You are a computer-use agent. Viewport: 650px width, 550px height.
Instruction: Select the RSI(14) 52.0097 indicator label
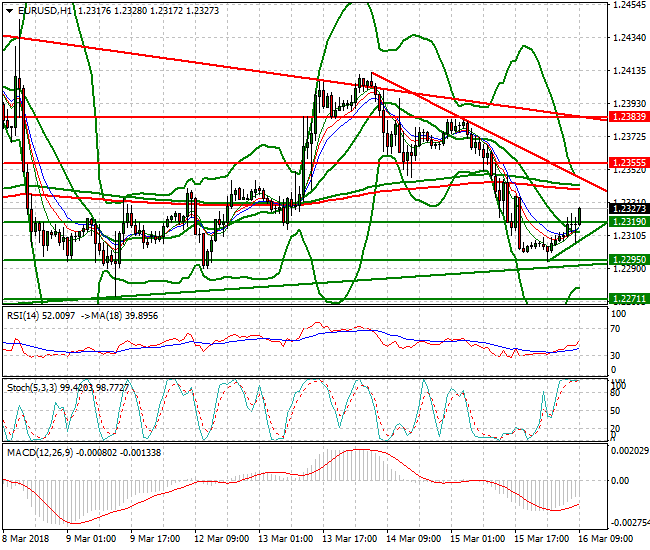click(41, 316)
